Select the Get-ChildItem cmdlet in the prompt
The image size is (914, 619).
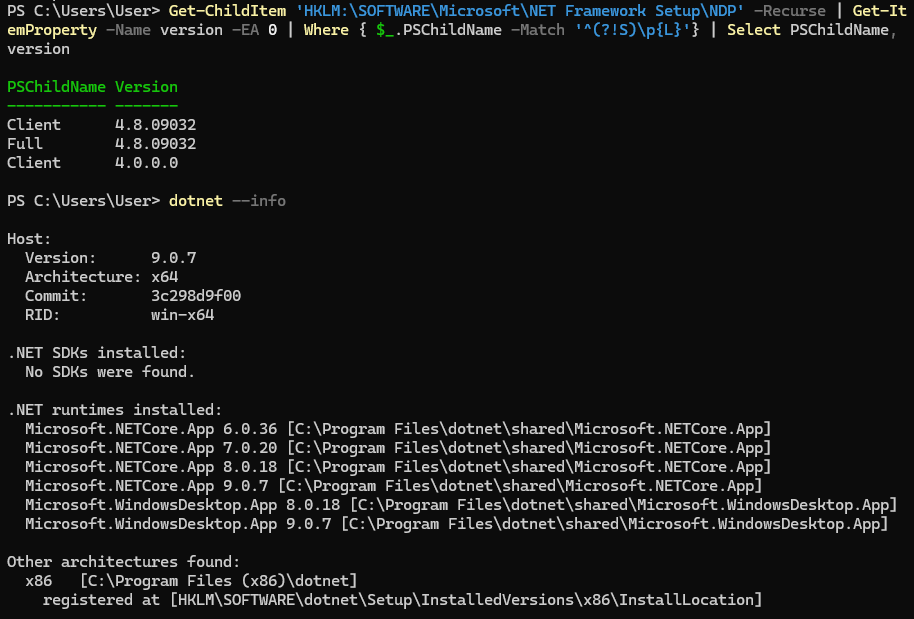point(229,10)
